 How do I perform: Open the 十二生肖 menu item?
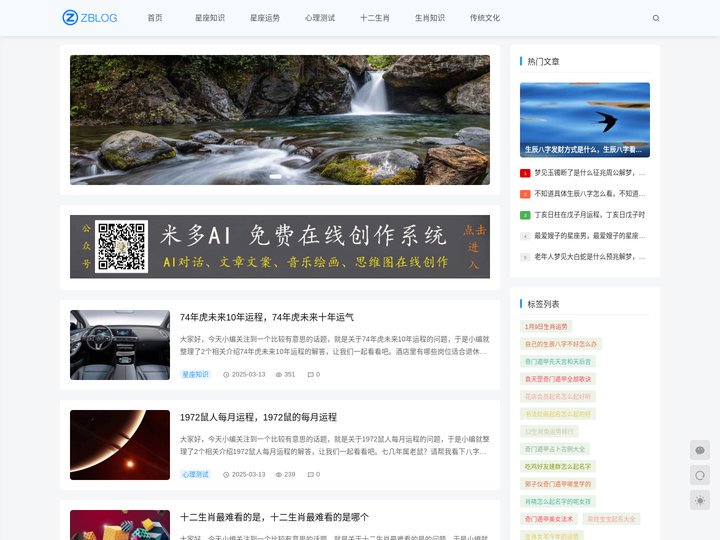coord(375,18)
